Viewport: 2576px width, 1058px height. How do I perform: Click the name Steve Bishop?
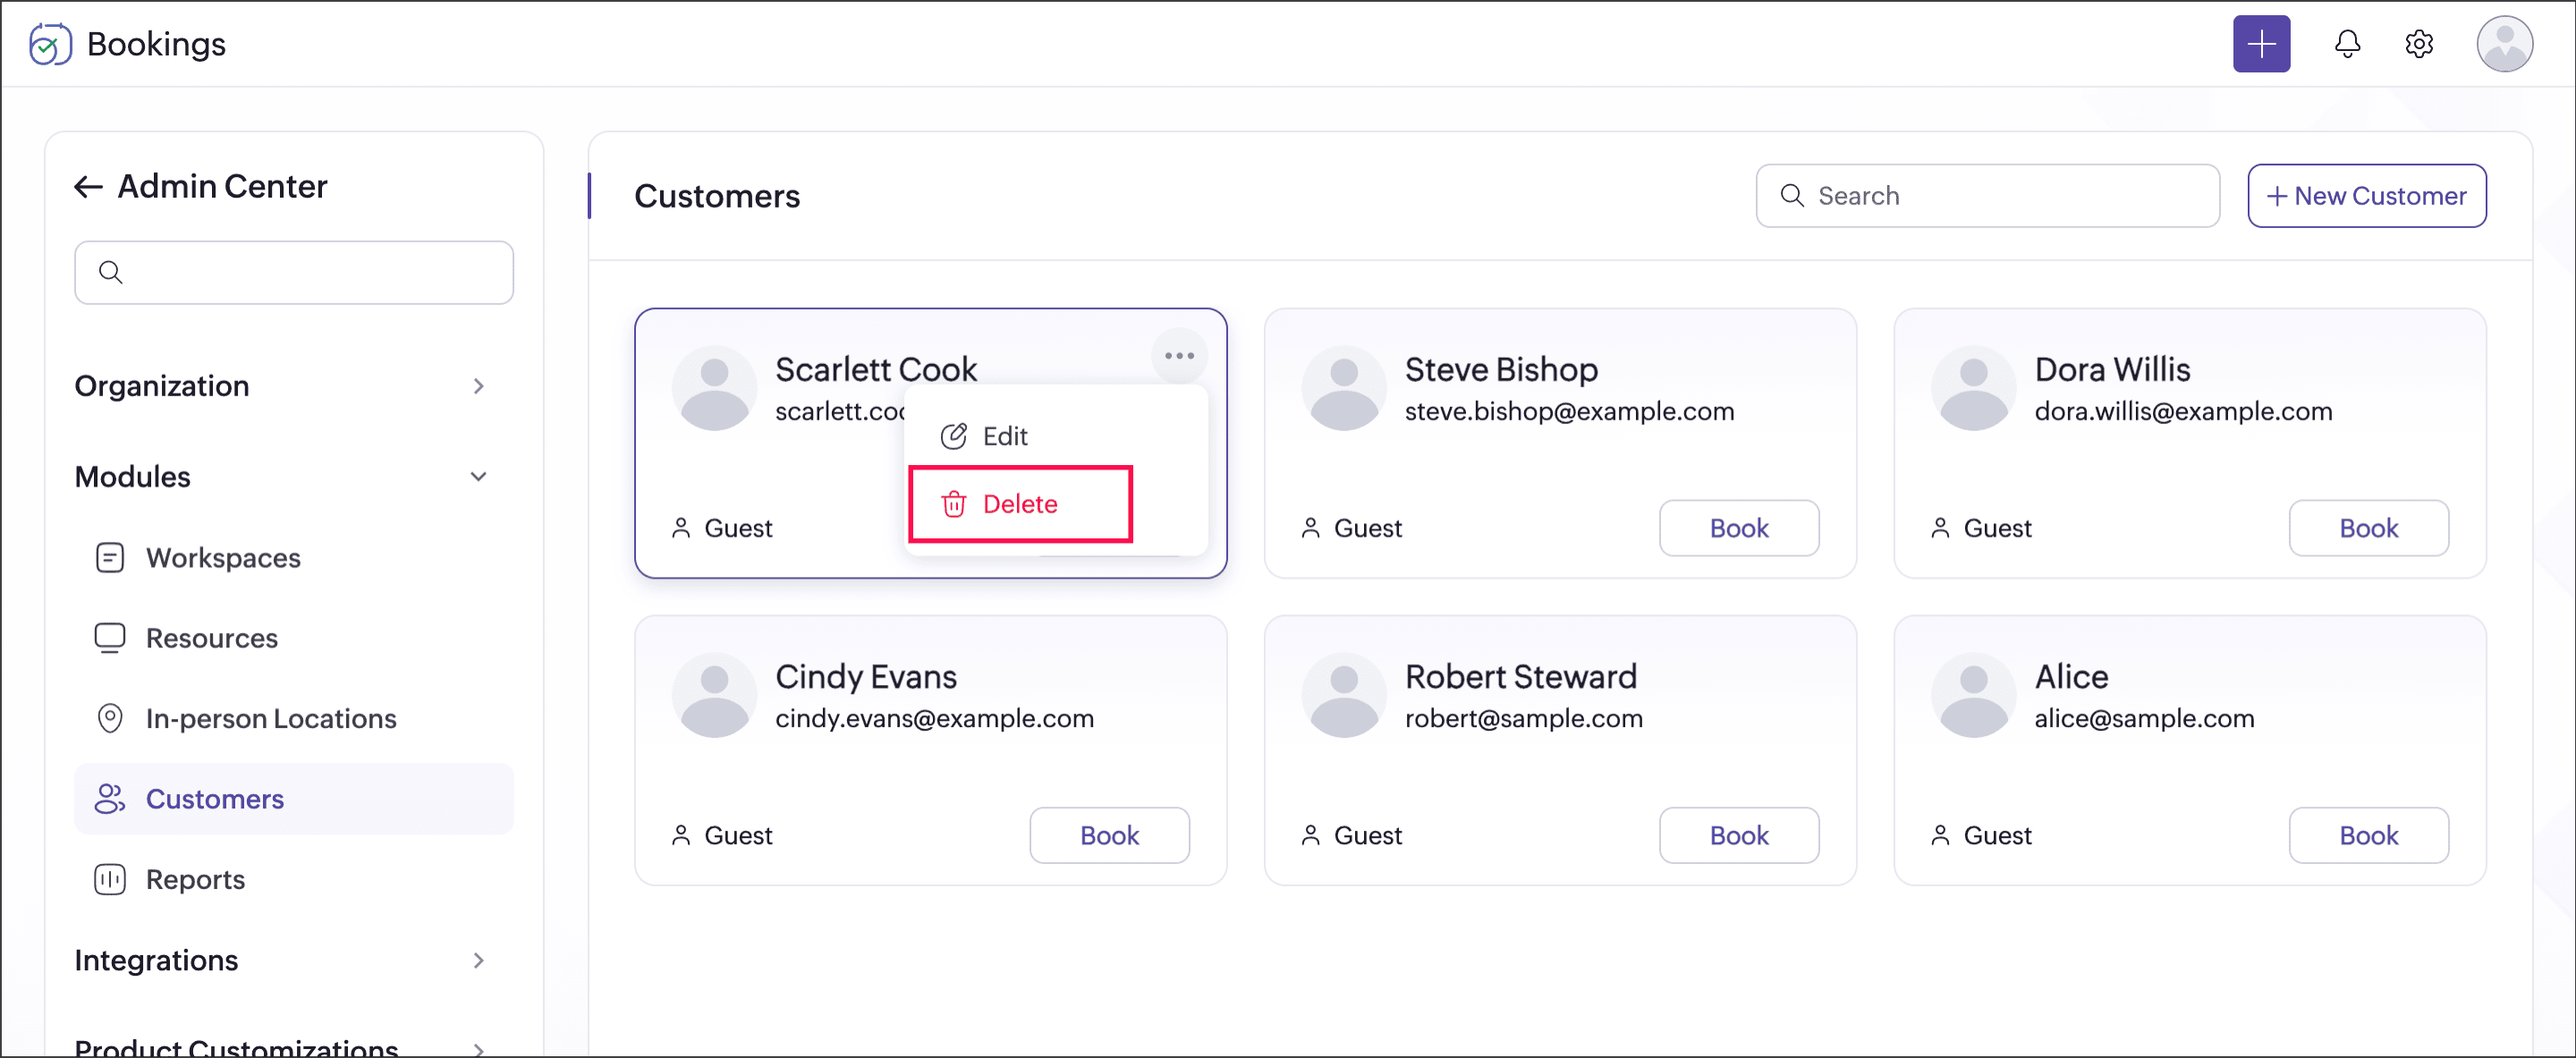point(1501,369)
